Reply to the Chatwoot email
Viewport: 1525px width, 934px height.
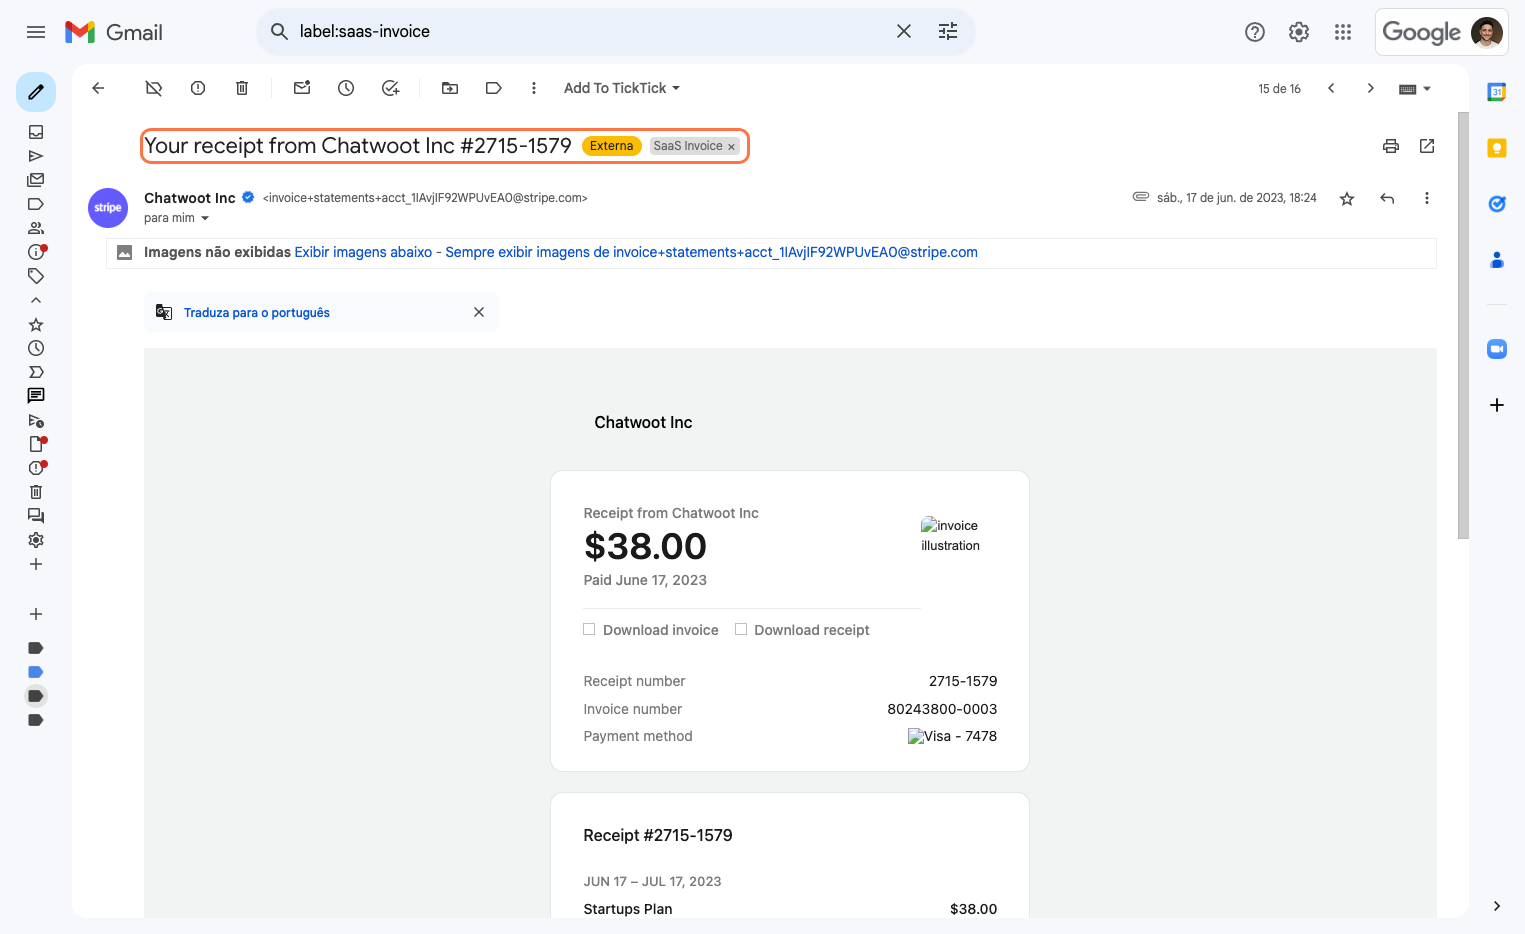tap(1387, 198)
